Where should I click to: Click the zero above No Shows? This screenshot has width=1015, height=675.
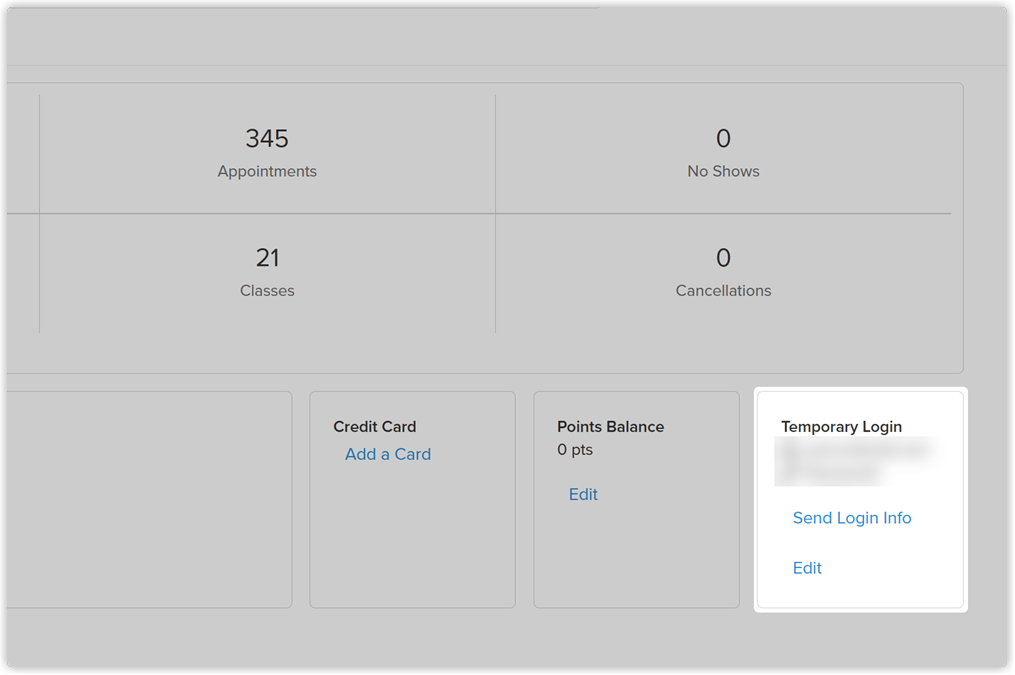tap(723, 138)
